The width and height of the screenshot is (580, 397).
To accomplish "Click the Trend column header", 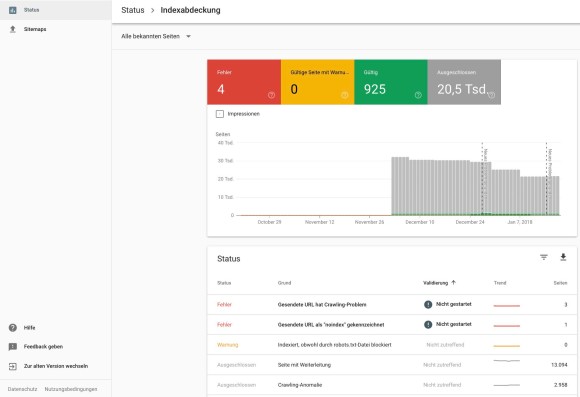I will (500, 283).
